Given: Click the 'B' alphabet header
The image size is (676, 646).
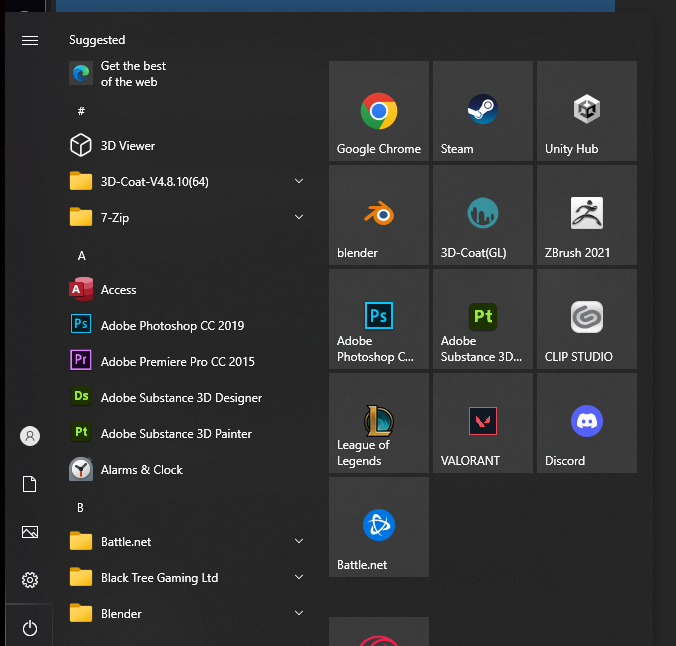Looking at the screenshot, I should coord(81,508).
